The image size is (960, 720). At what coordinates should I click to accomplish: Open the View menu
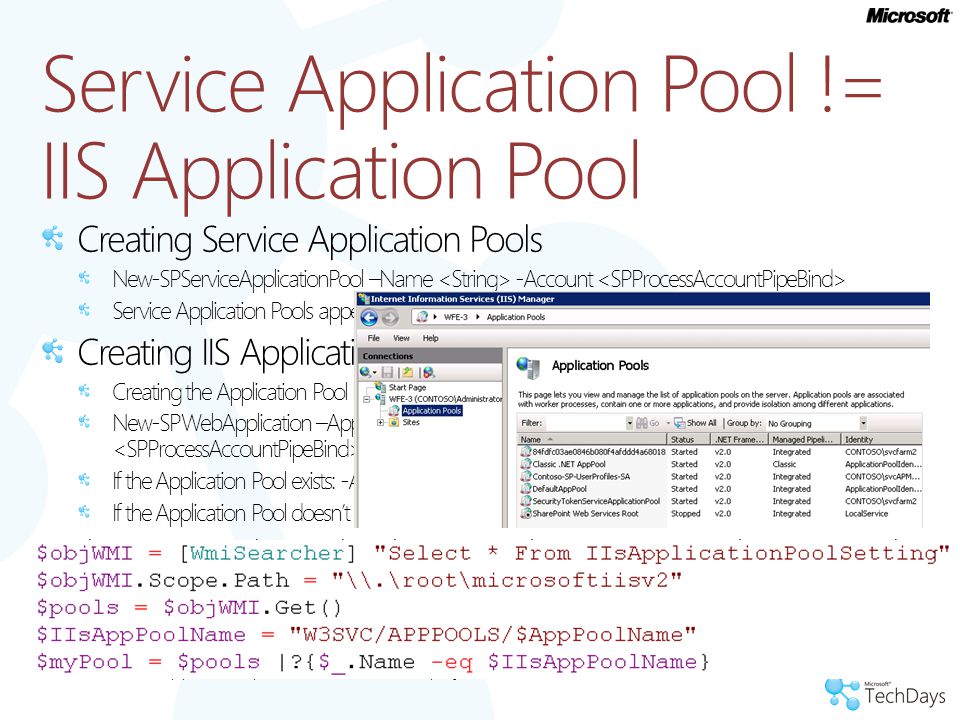pos(401,338)
